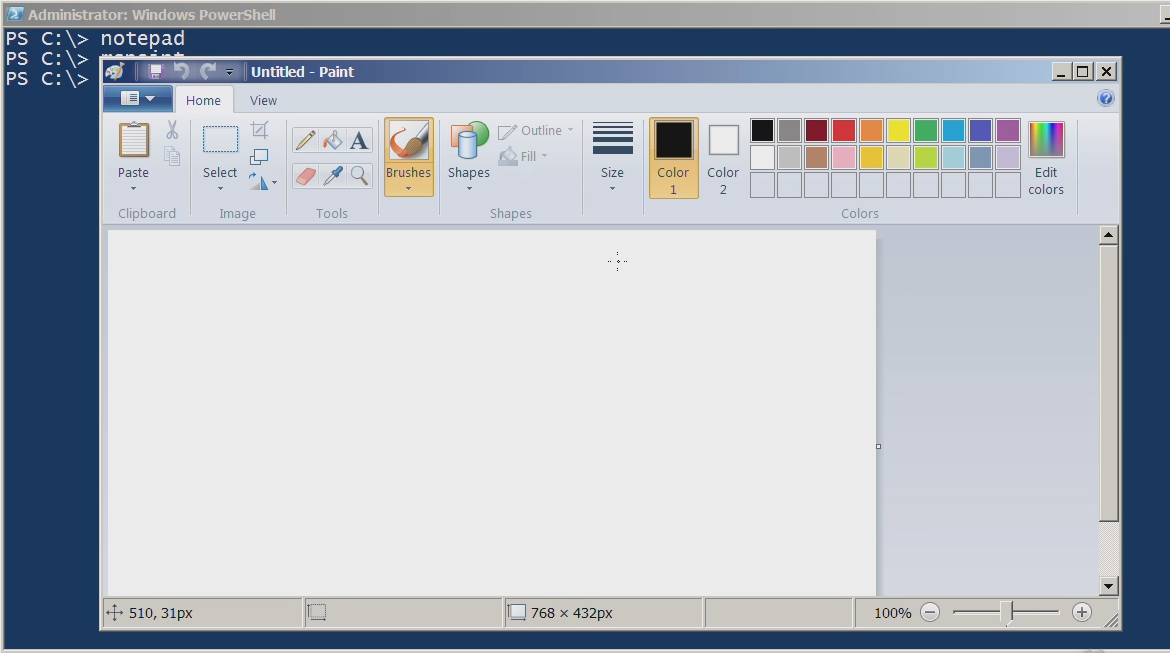Click the Brushes tool icon
1170x653 pixels.
pos(409,140)
